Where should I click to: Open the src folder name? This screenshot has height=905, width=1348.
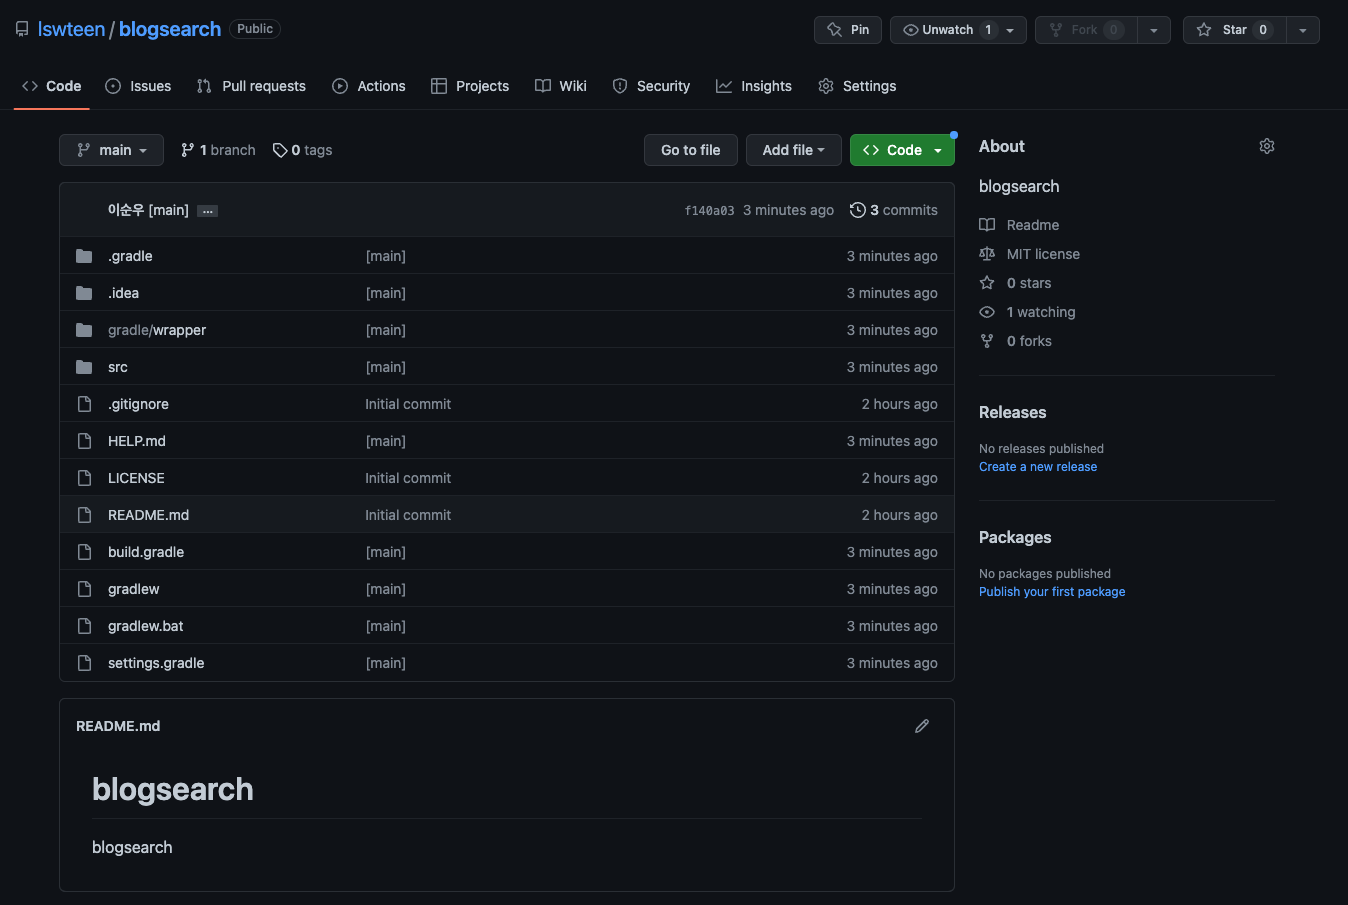coord(118,367)
